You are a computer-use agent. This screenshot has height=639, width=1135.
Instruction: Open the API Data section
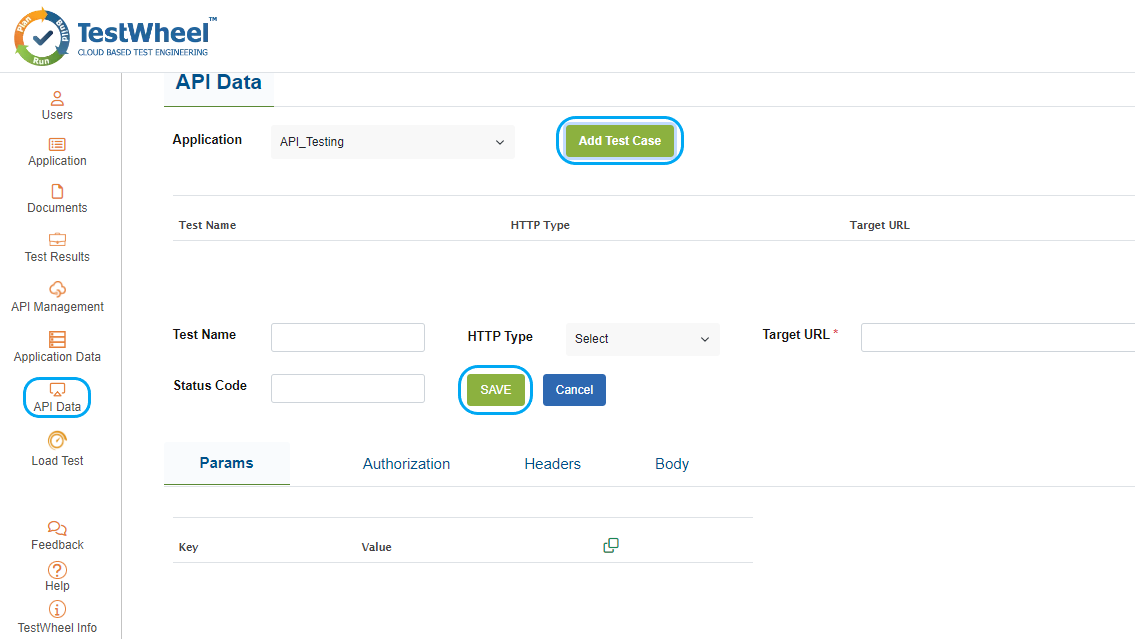pyautogui.click(x=56, y=397)
